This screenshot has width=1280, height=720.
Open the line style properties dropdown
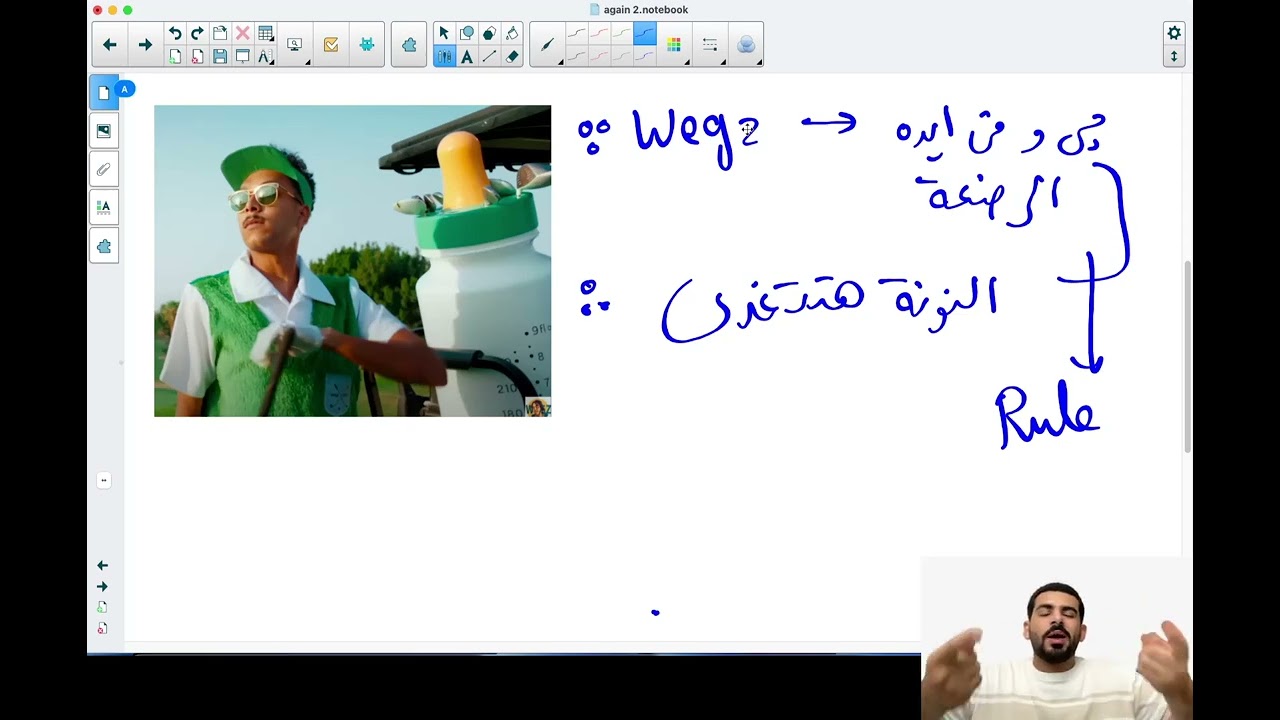pyautogui.click(x=710, y=44)
